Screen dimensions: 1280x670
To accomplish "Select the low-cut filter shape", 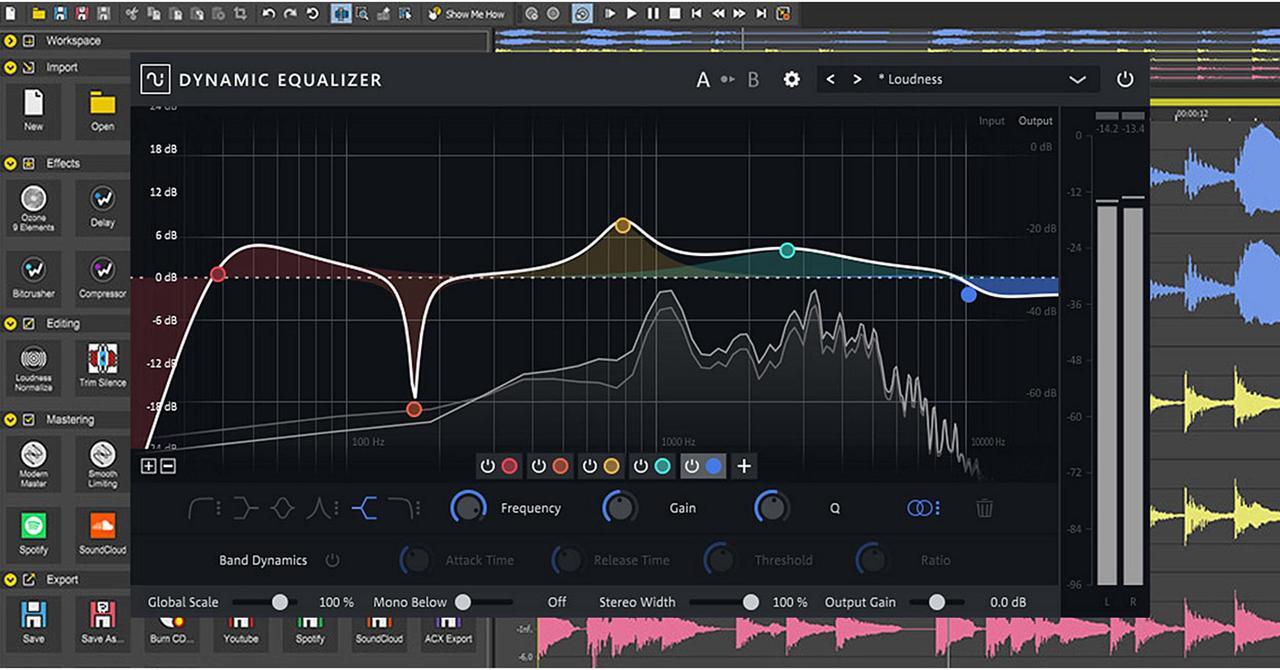I will [x=201, y=509].
